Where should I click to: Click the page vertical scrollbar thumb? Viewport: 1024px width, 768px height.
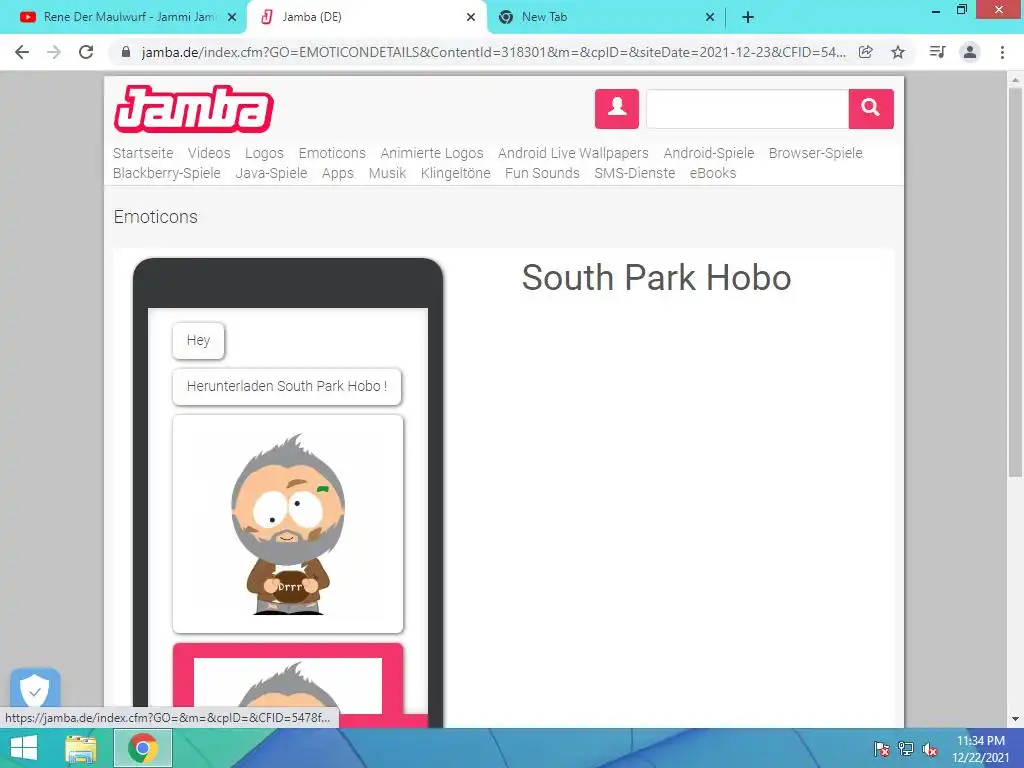[1015, 281]
